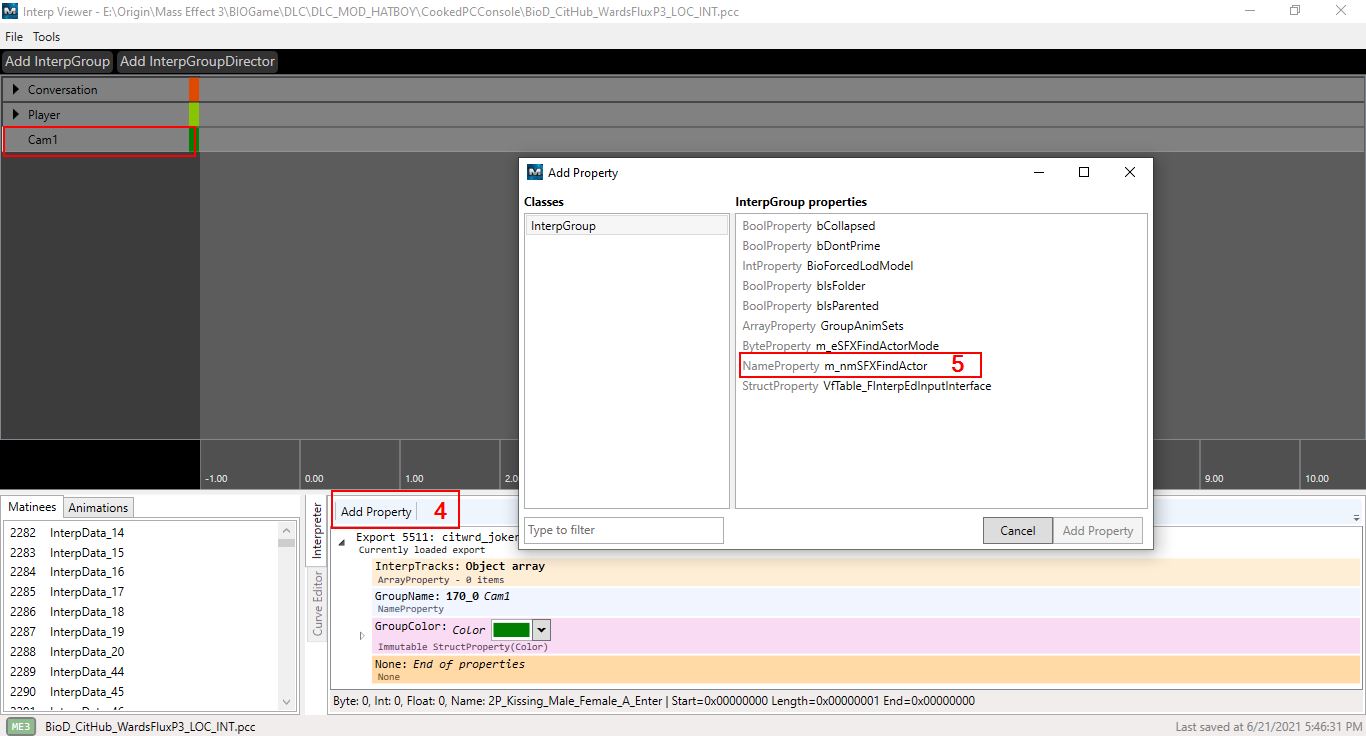Select the GroupName 170_0 Cam1 row
Image resolution: width=1366 pixels, height=736 pixels.
coord(866,601)
